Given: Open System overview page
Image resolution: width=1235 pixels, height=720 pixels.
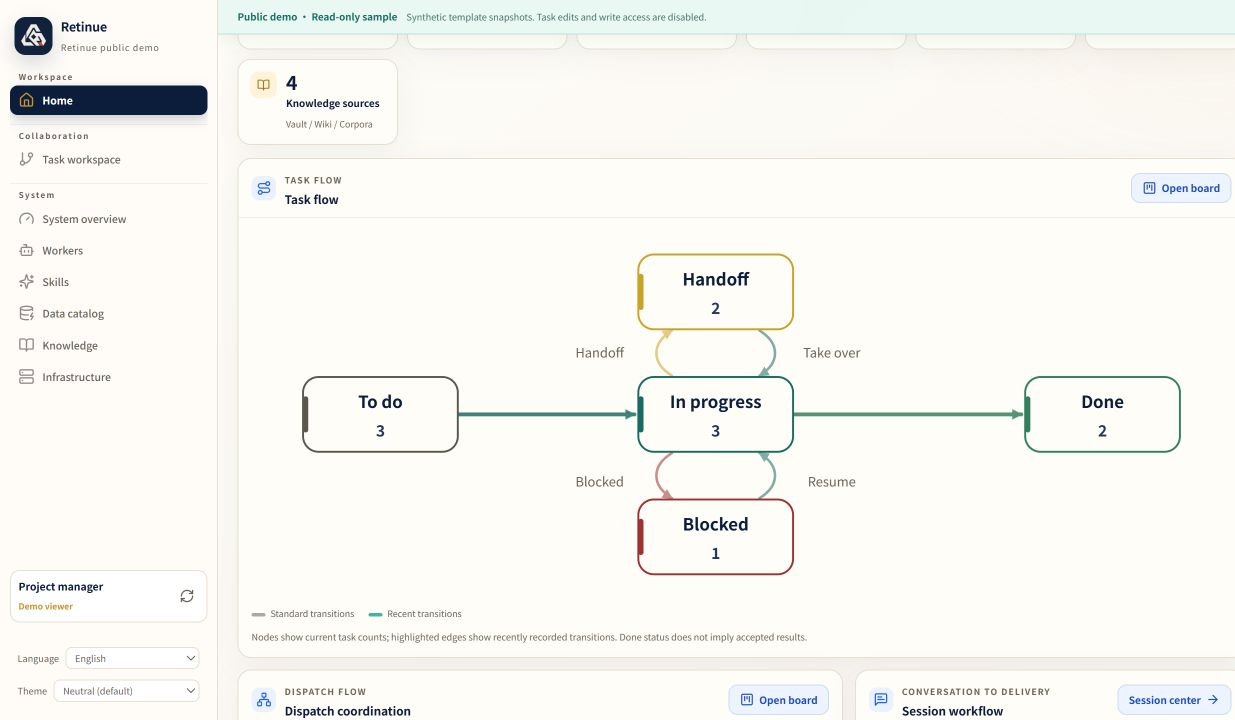Looking at the screenshot, I should pos(109,219).
